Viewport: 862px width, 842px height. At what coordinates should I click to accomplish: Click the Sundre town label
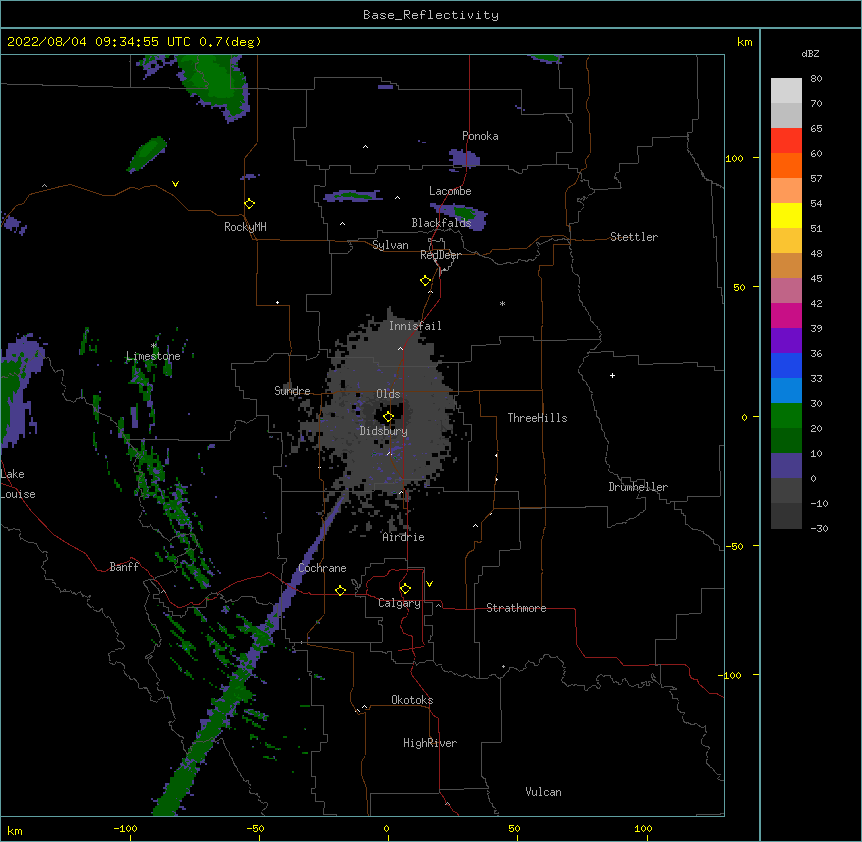click(x=292, y=391)
